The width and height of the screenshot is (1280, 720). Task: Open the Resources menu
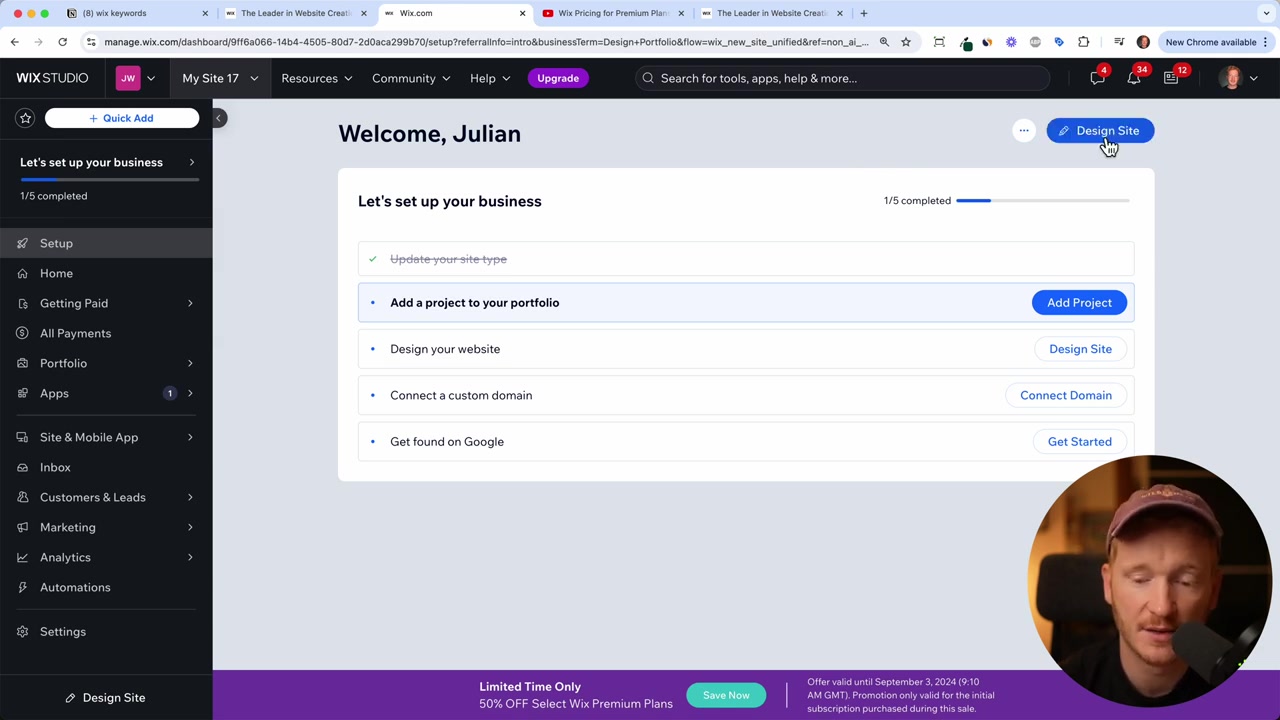click(x=316, y=78)
